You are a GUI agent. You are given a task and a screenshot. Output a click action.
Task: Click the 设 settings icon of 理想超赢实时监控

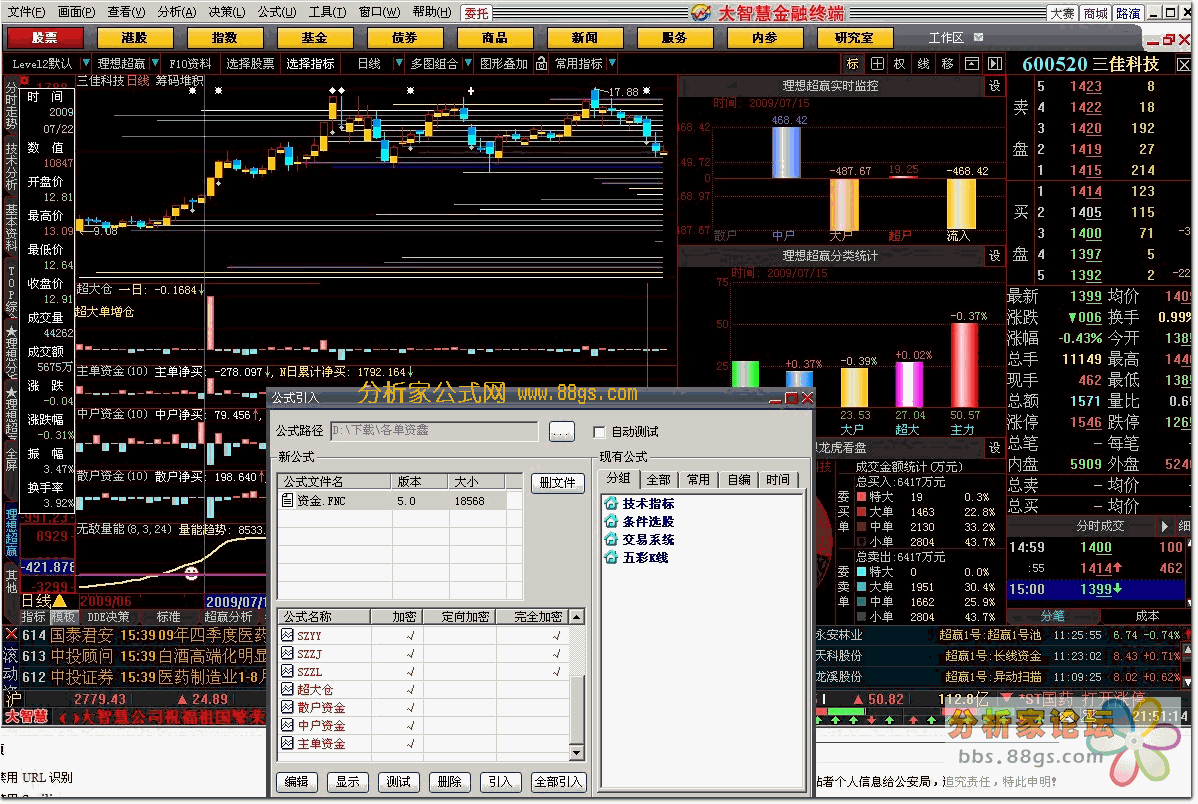click(x=995, y=86)
